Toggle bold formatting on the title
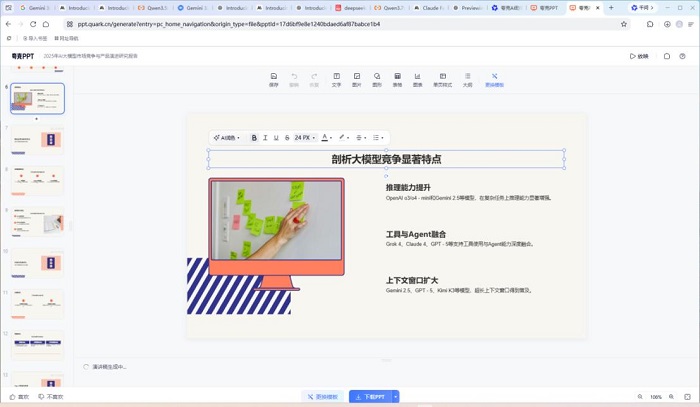Image resolution: width=700 pixels, height=407 pixels. 254,138
